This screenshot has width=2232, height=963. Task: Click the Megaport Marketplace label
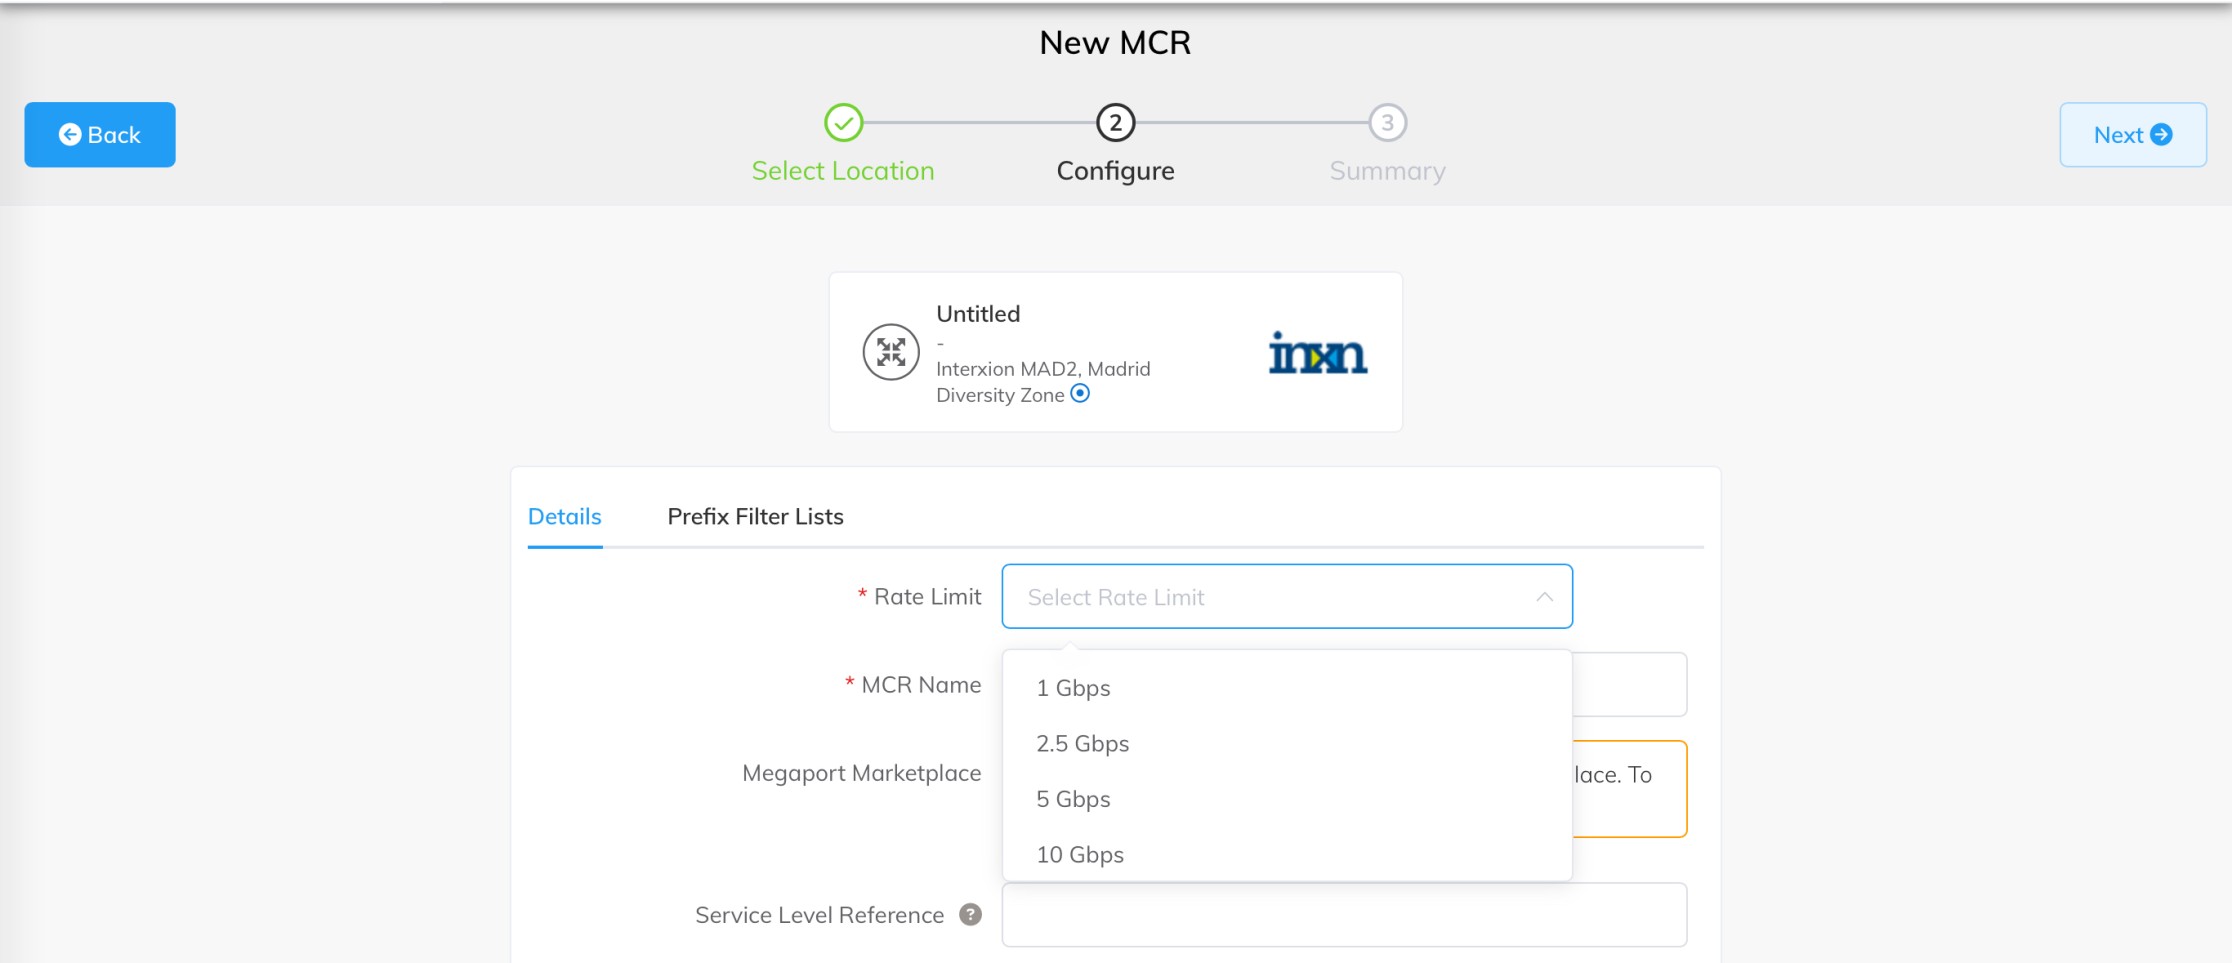pyautogui.click(x=861, y=773)
